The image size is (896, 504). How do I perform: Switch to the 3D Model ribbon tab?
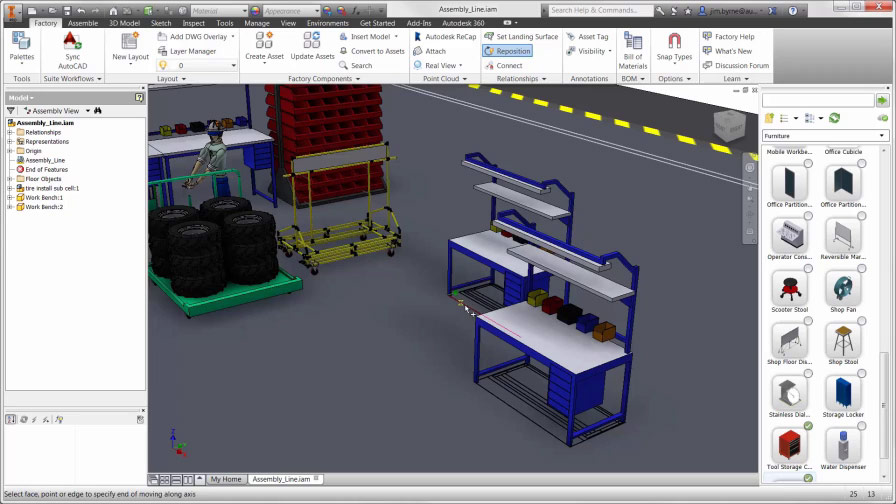(124, 23)
